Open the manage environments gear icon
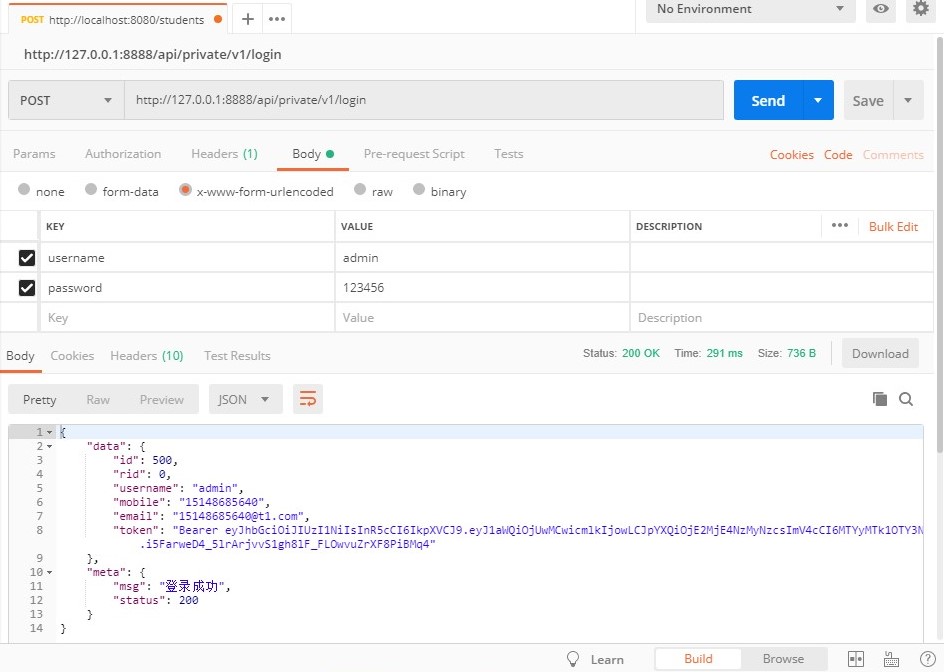This screenshot has height=672, width=944. tap(920, 9)
